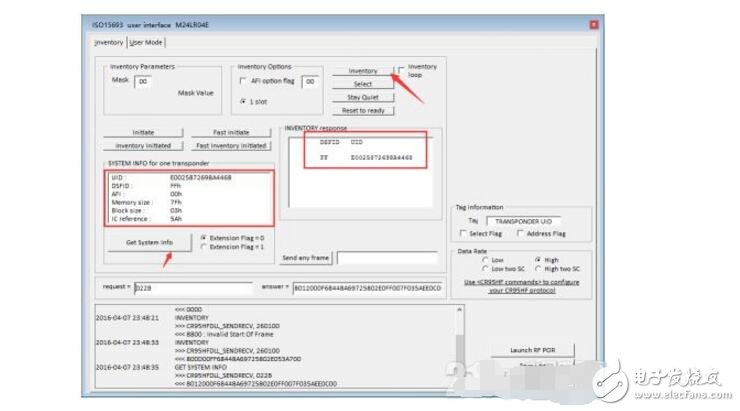
Task: Click into the Mask value field
Action: point(143,82)
